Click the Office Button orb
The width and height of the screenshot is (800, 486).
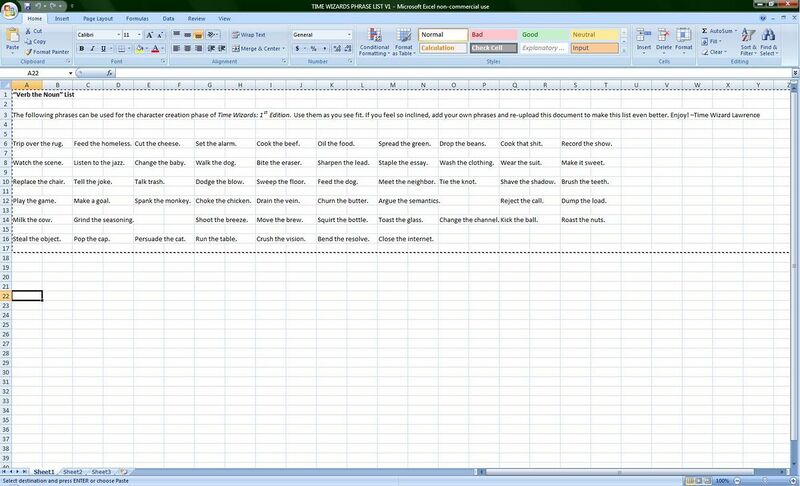pyautogui.click(x=9, y=10)
